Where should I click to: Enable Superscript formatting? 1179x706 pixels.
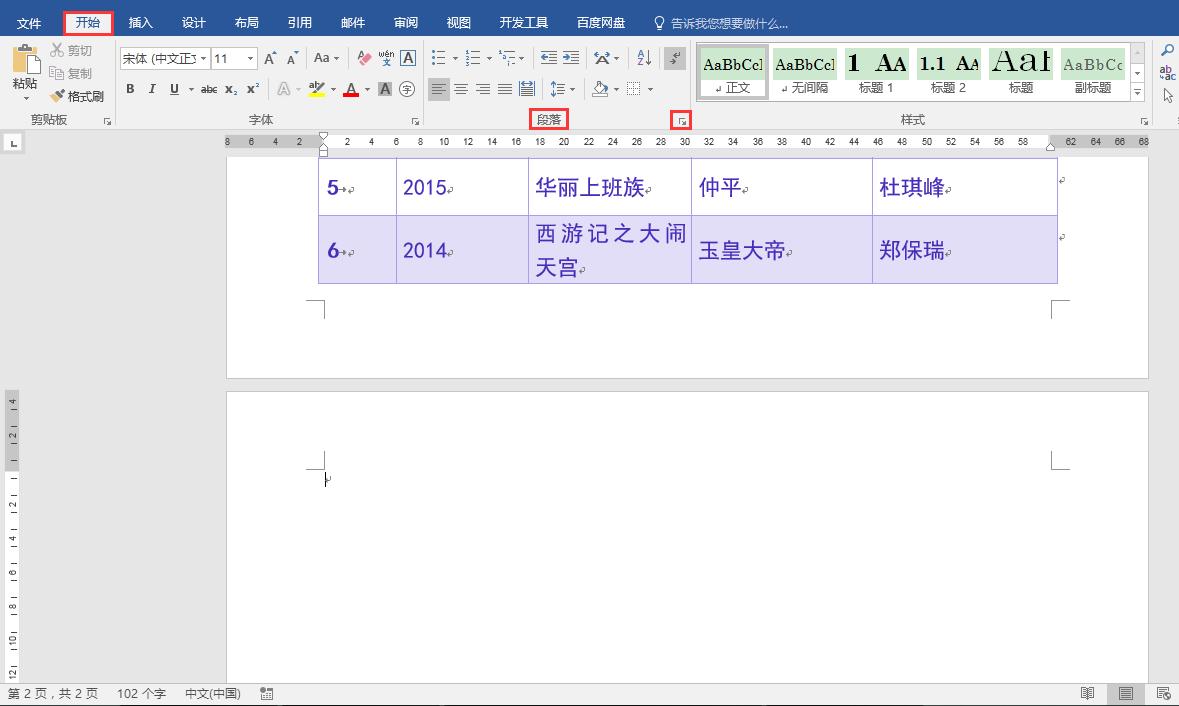[x=253, y=89]
